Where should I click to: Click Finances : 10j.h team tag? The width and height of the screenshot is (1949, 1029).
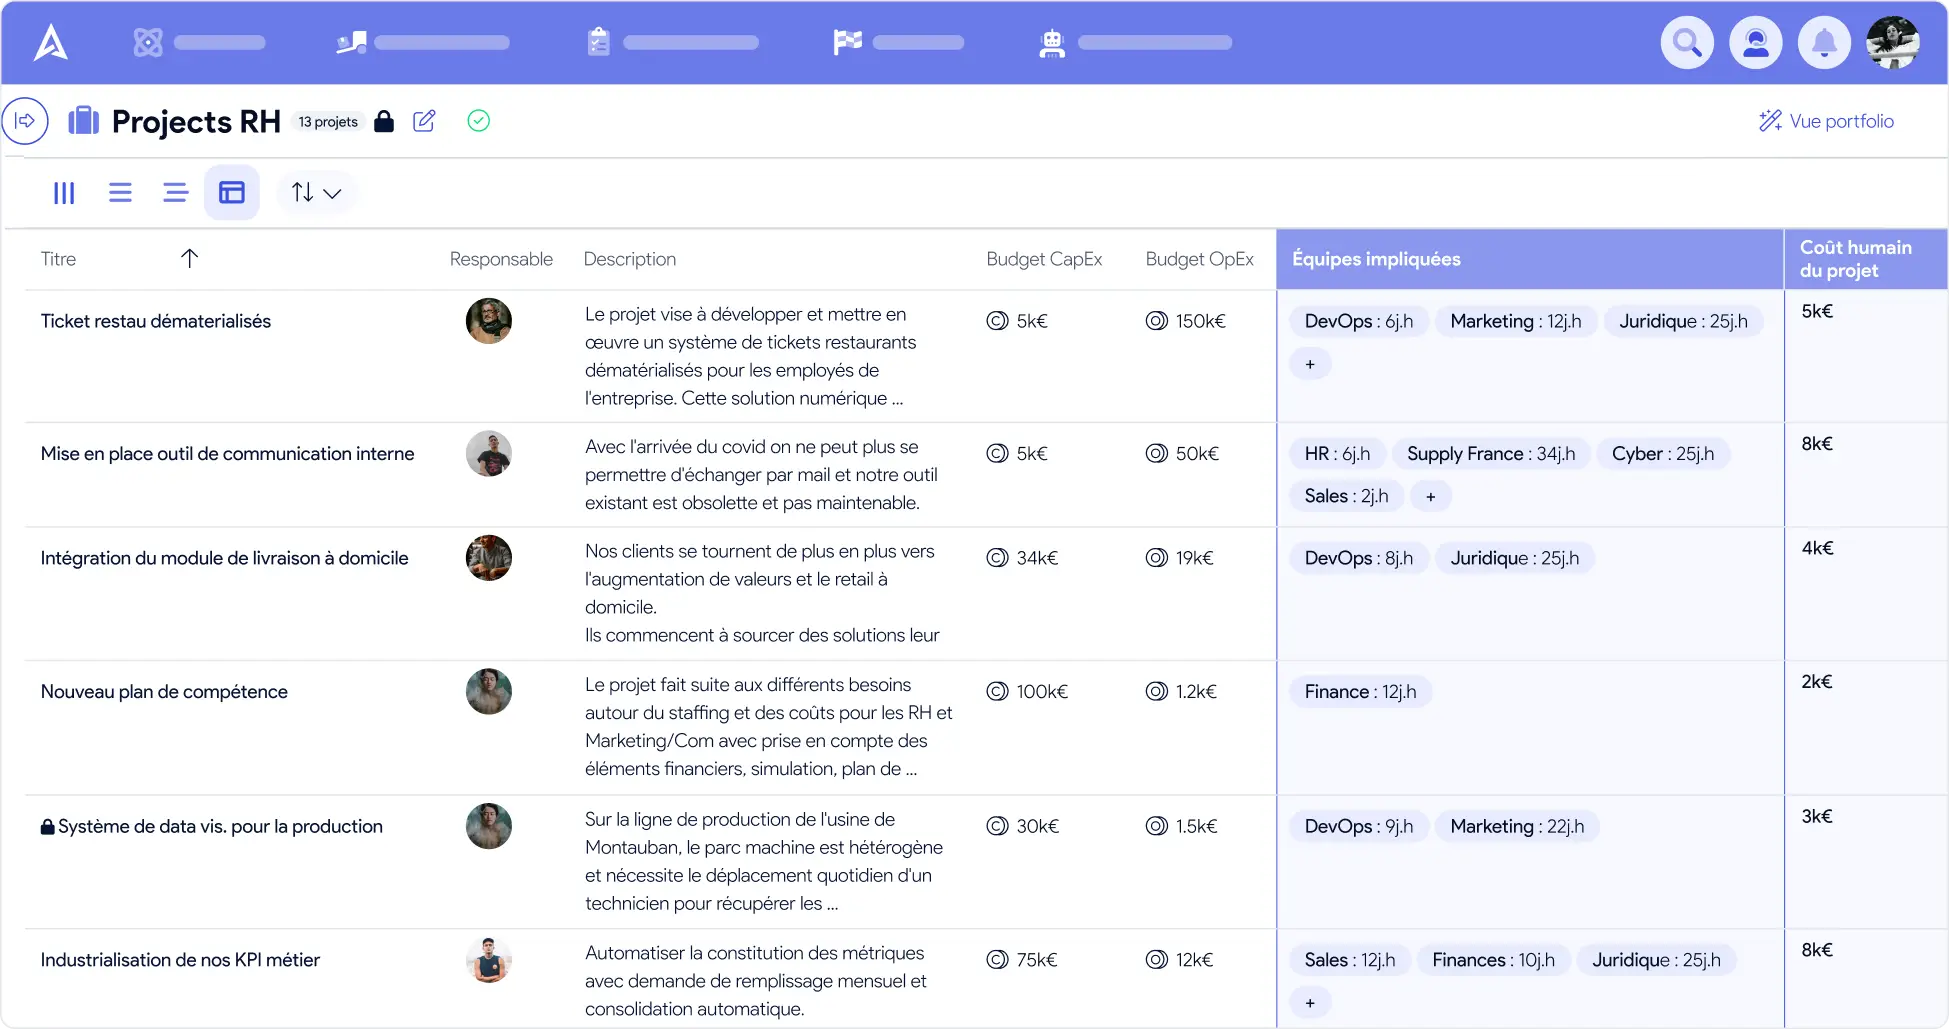coord(1493,960)
